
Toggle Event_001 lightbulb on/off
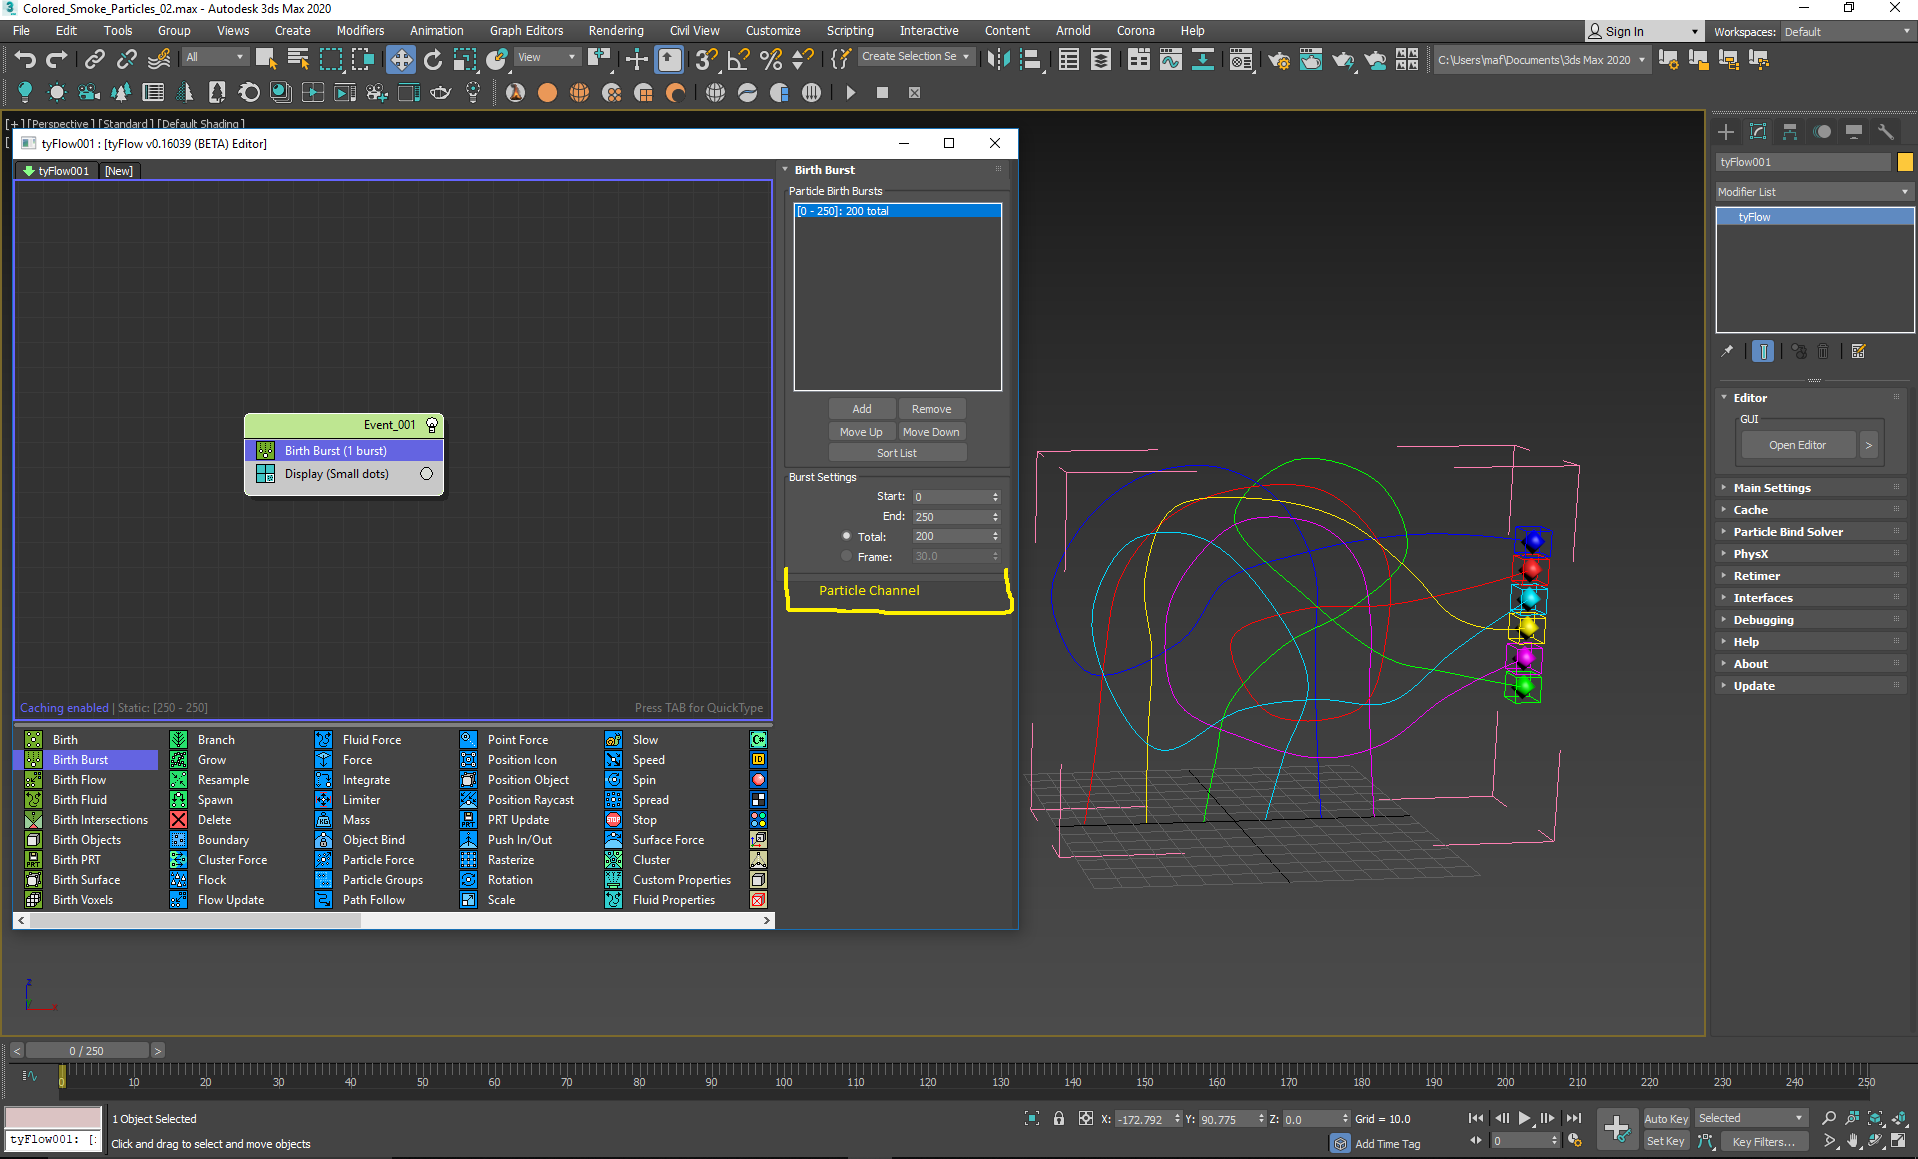pos(432,425)
